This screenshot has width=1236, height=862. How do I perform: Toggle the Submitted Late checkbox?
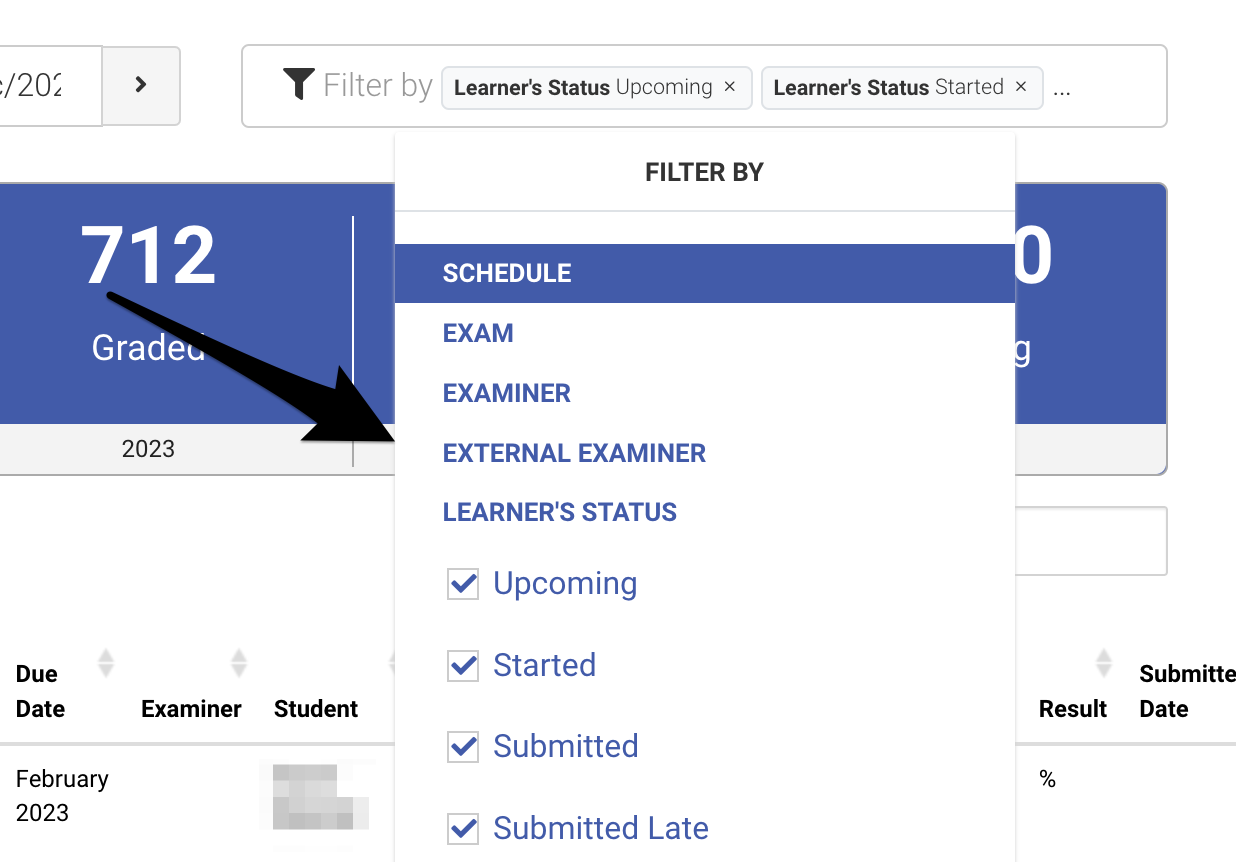pos(463,828)
